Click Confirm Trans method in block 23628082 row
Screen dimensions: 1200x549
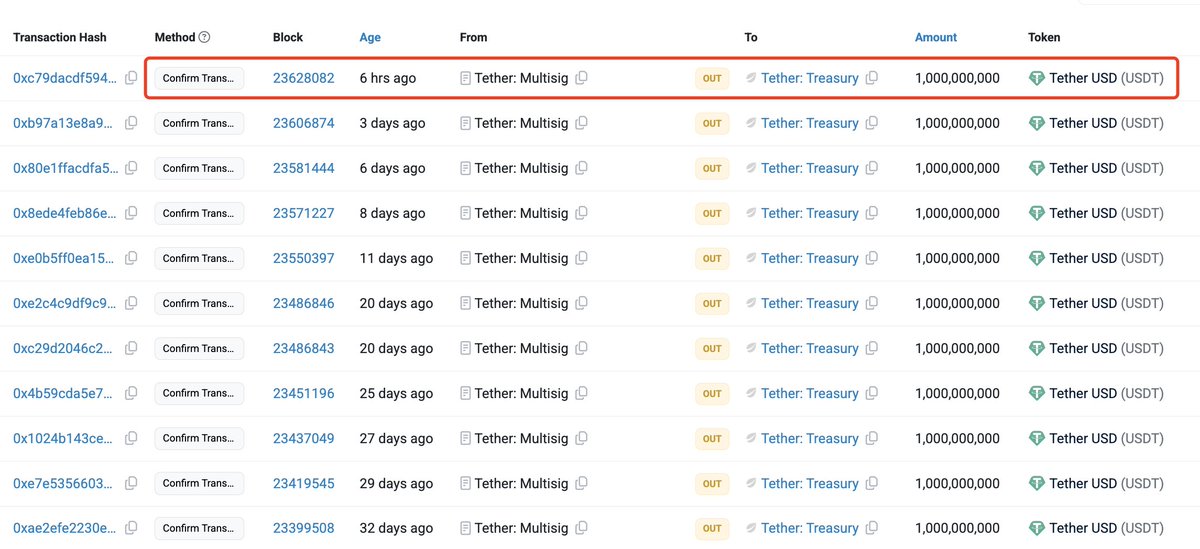coord(199,78)
